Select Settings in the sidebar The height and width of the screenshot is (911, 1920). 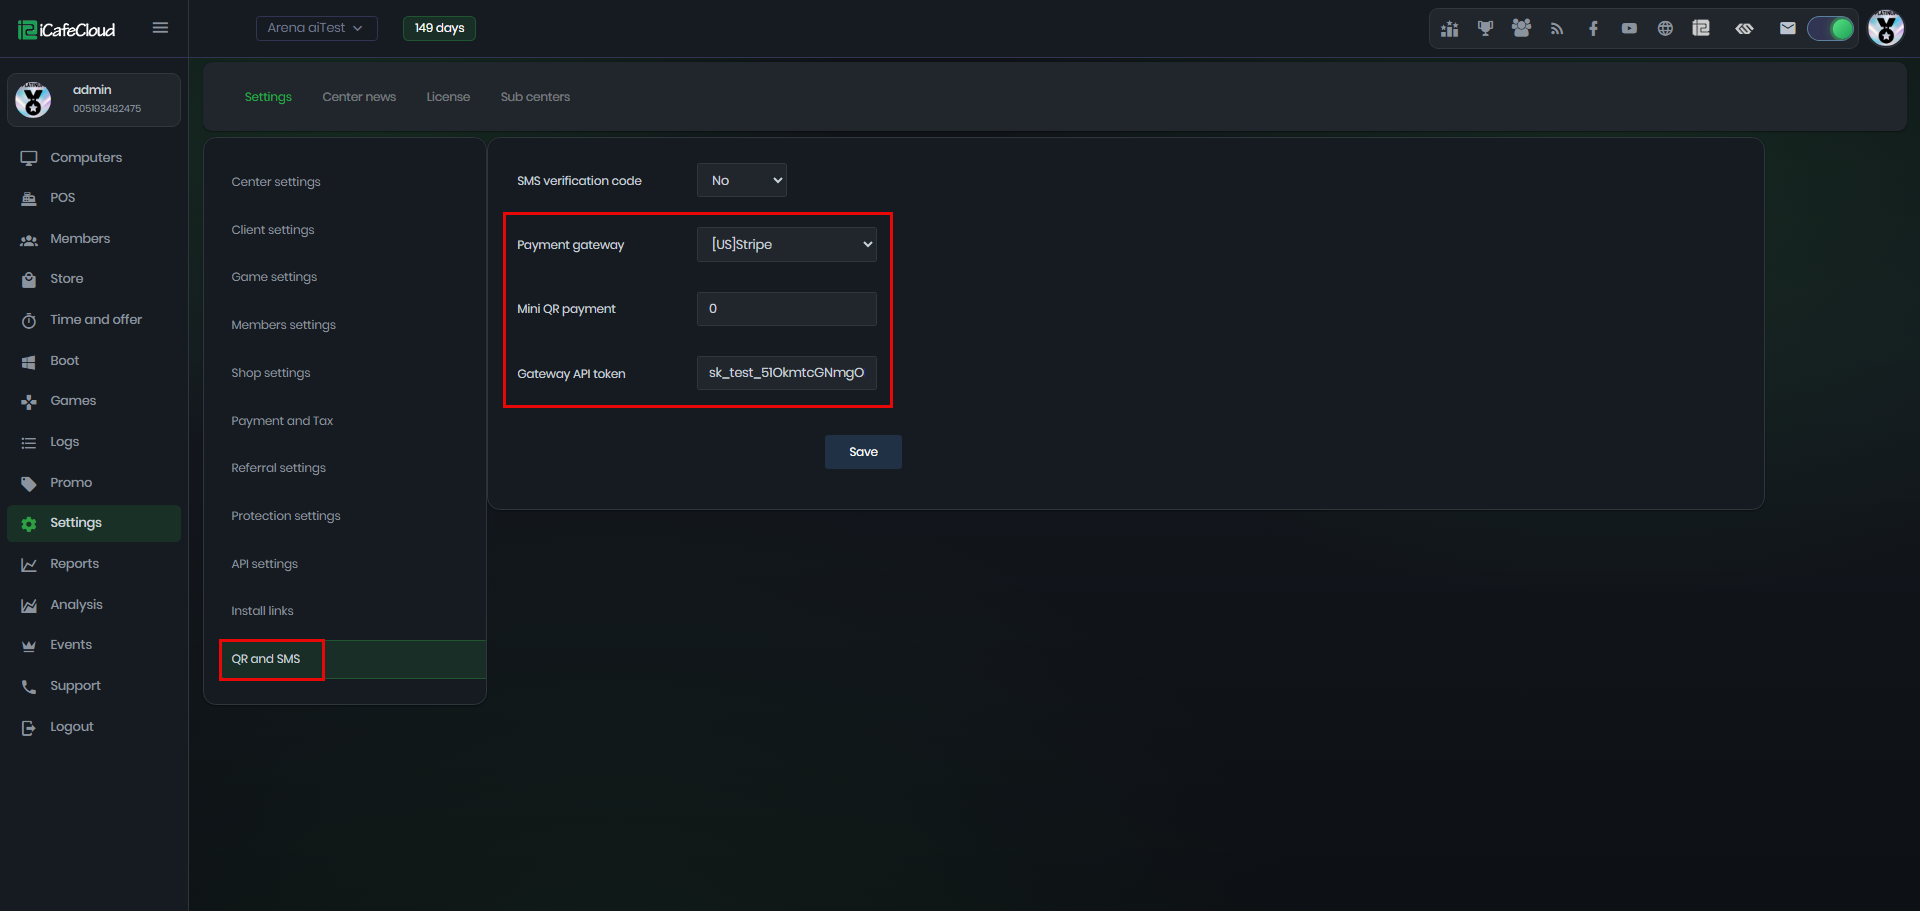[94, 523]
